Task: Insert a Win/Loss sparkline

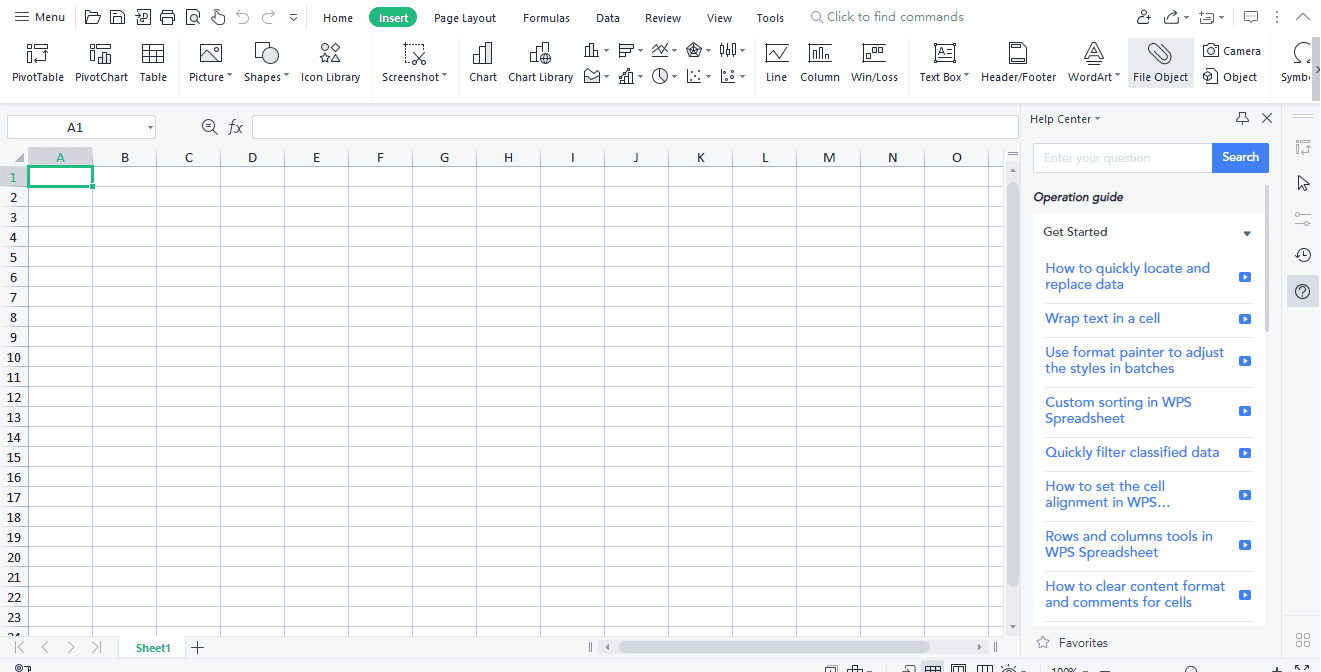Action: (874, 62)
